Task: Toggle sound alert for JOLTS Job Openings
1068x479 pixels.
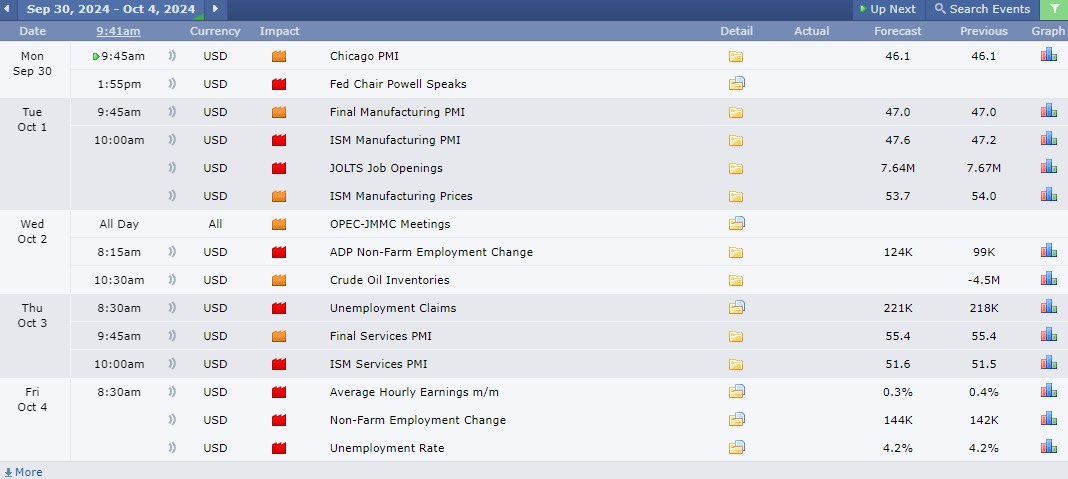Action: click(172, 168)
